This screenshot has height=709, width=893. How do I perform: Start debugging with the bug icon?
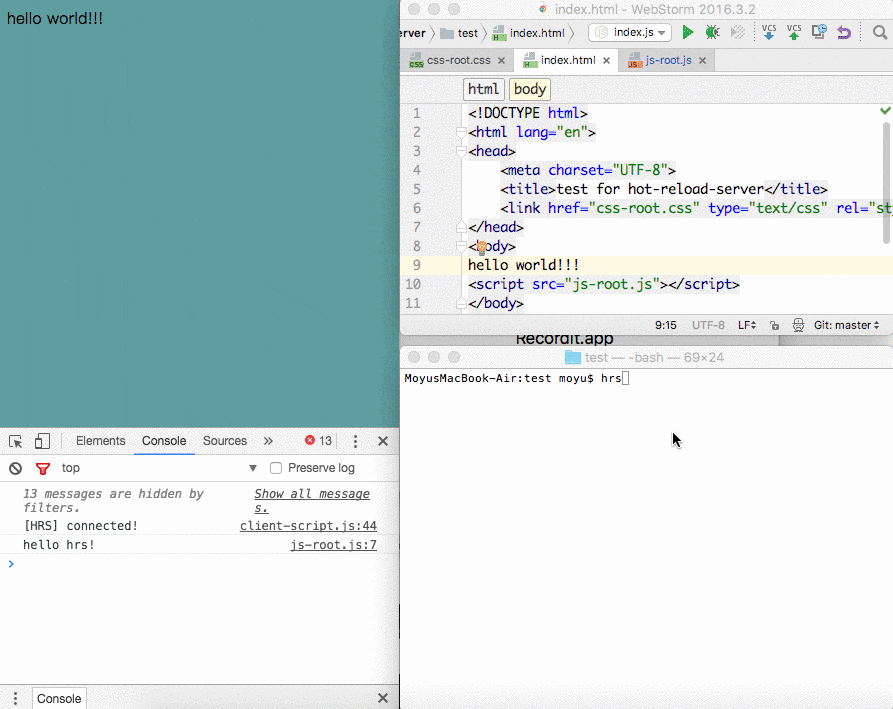pos(712,32)
